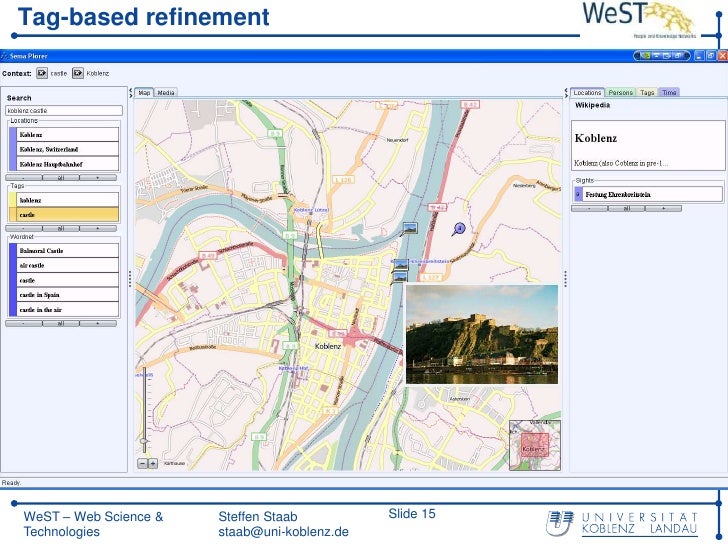
Task: Open the Persons tab
Action: pos(621,92)
